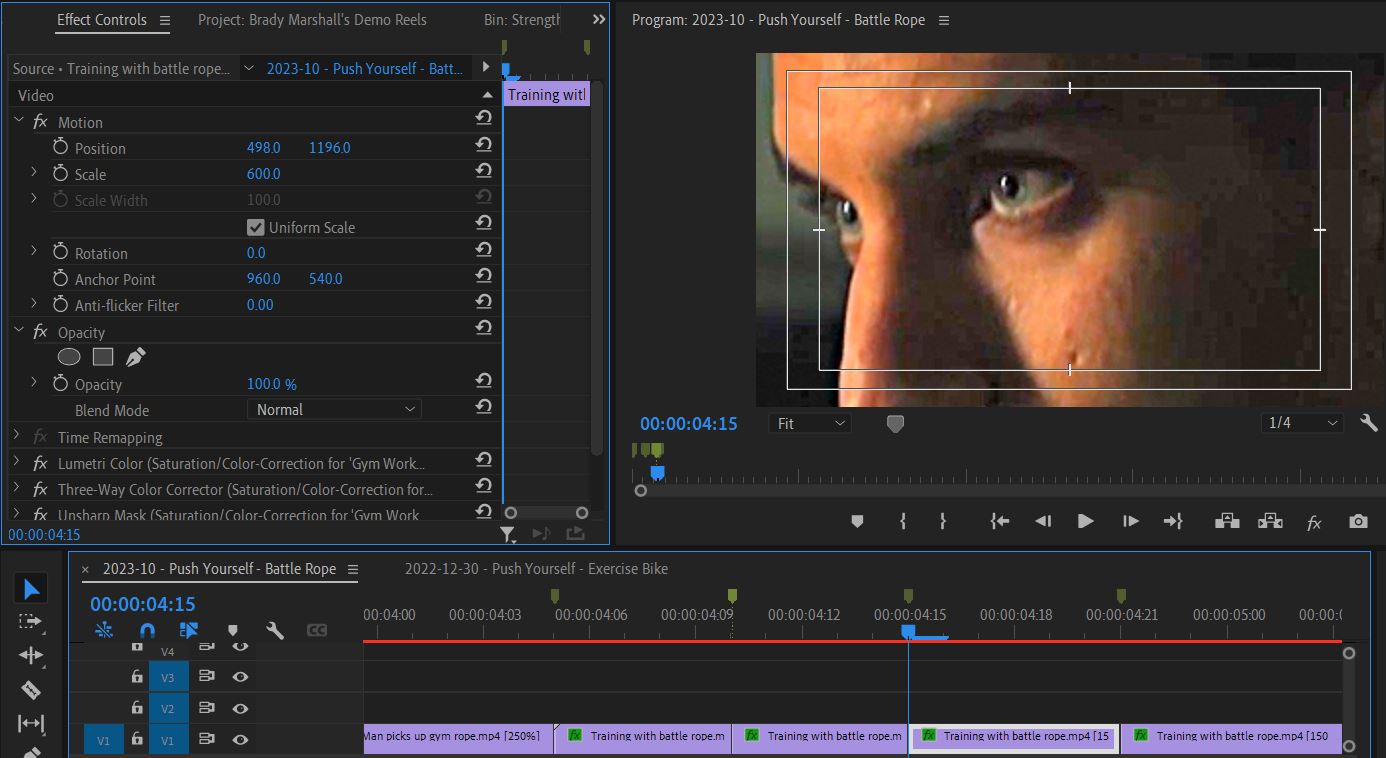Export frame with the camera icon
Viewport: 1386px width, 758px height.
pos(1358,521)
